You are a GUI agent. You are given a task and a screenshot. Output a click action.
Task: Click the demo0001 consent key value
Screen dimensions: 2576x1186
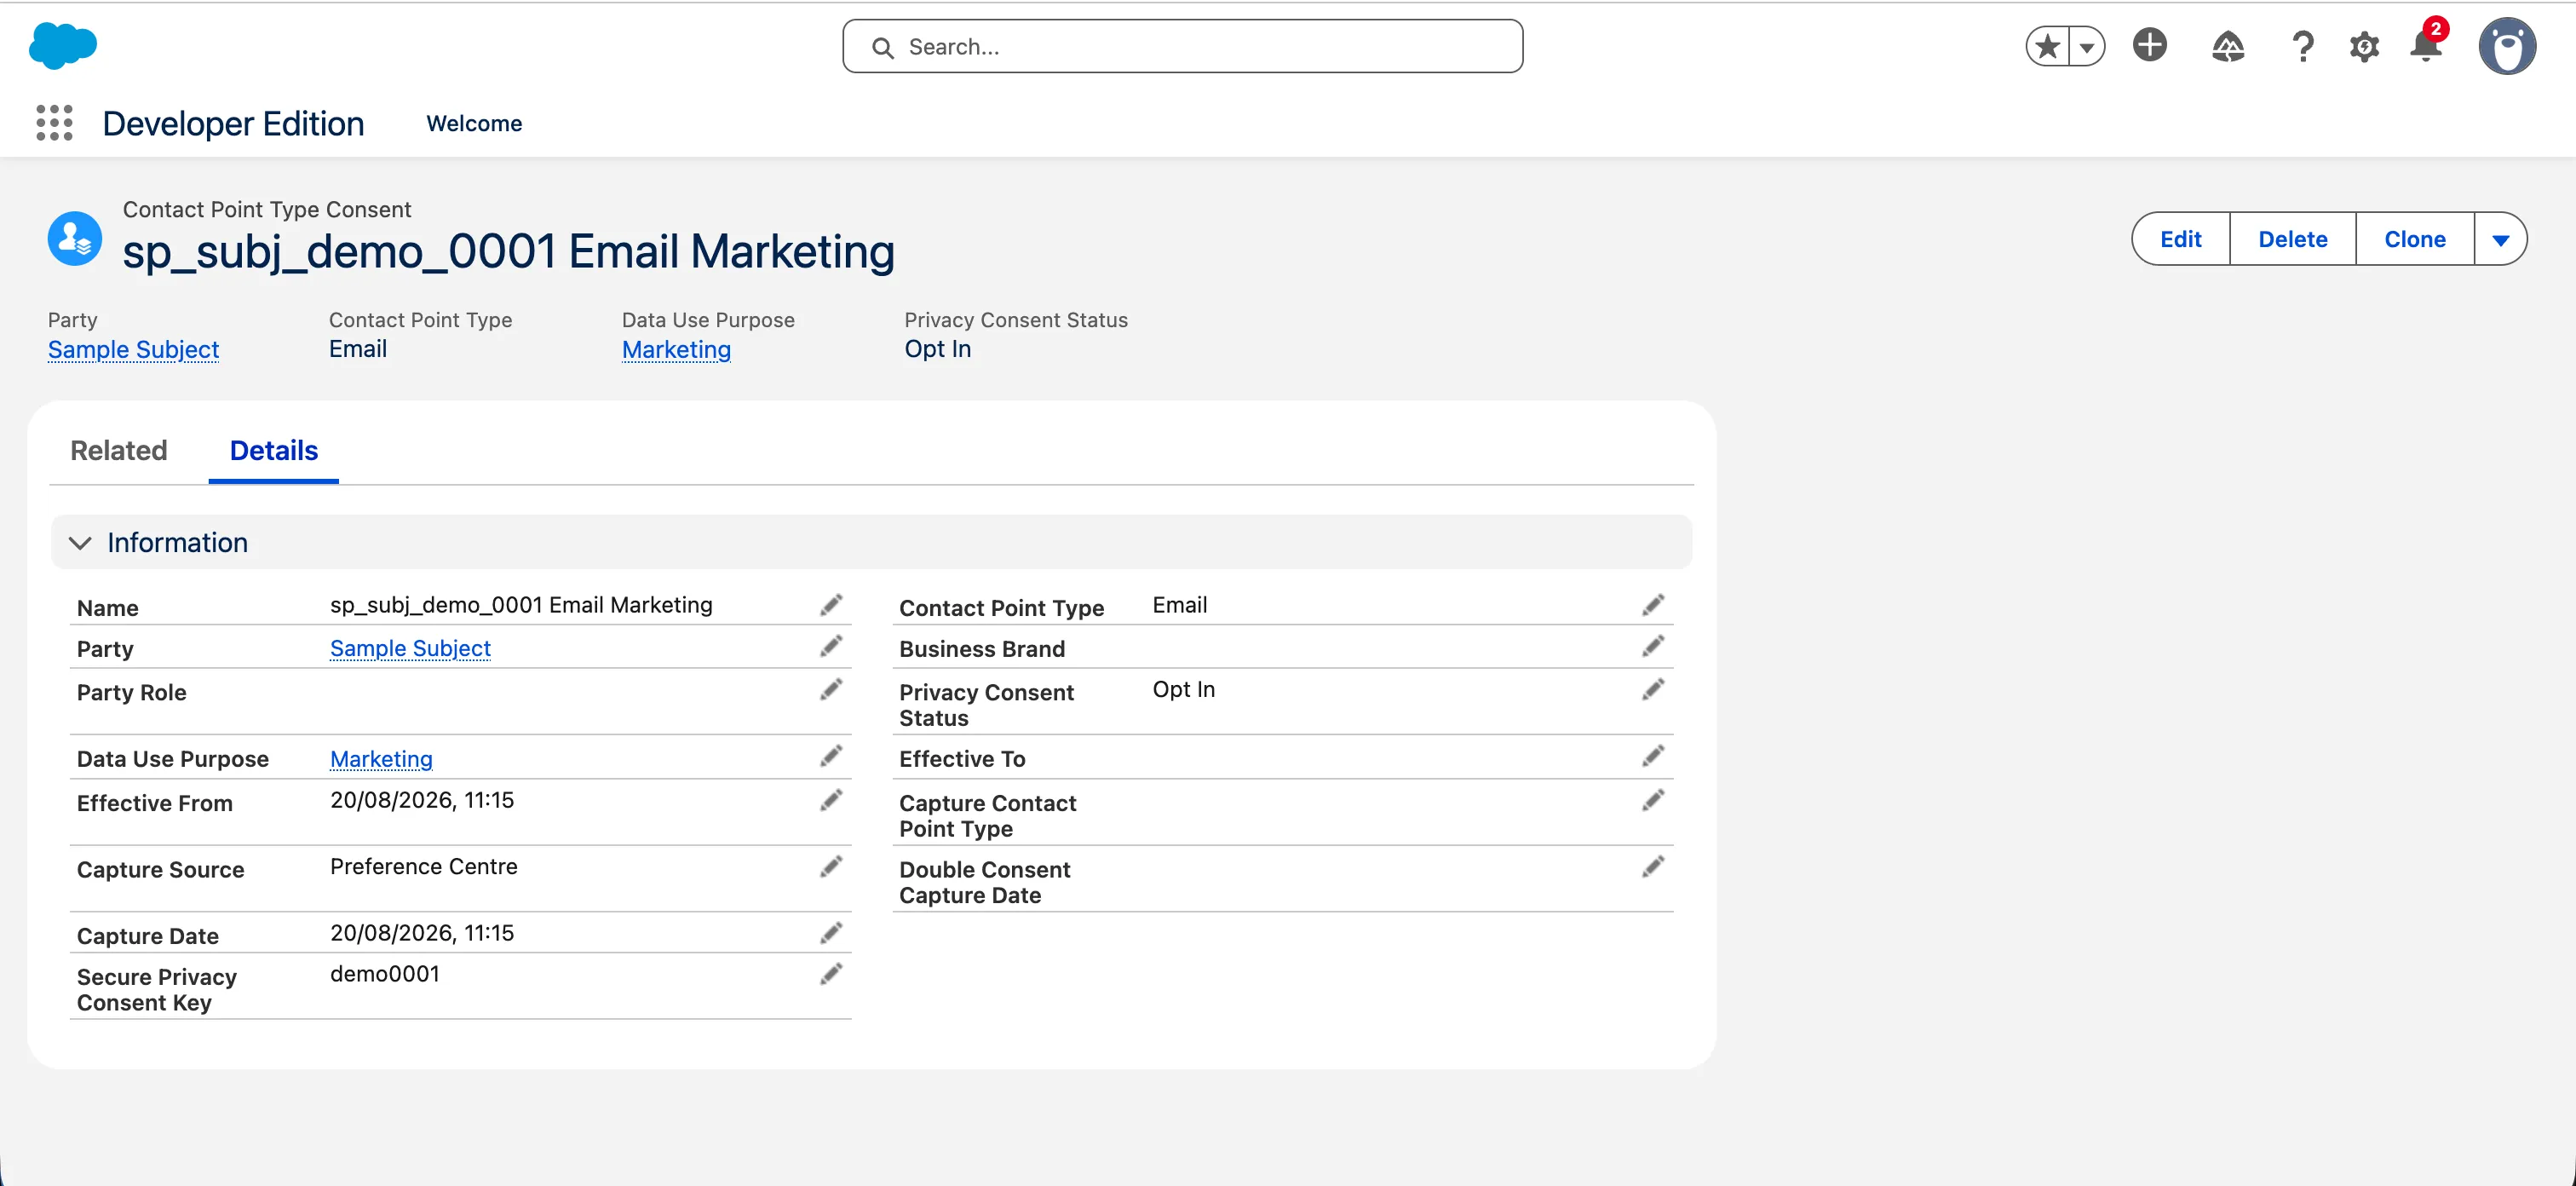coord(385,974)
